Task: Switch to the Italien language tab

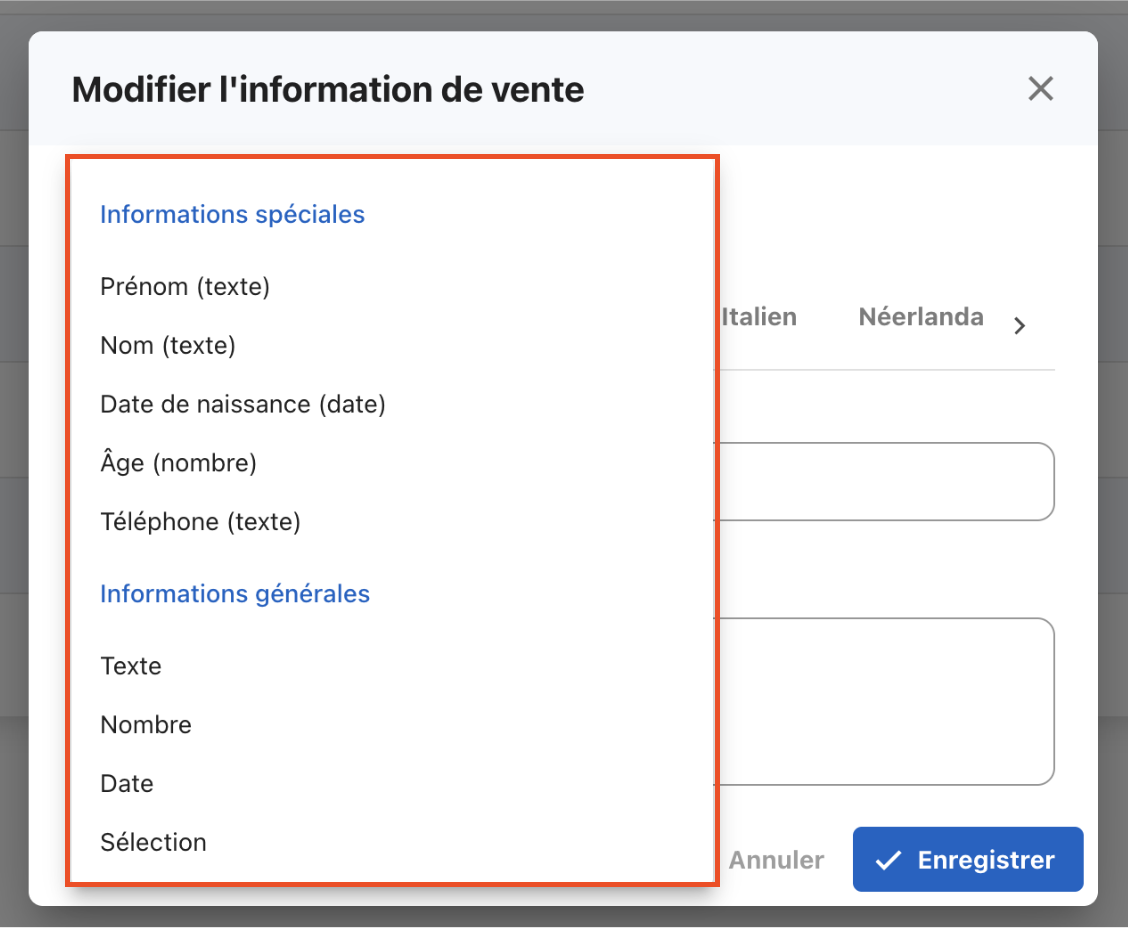Action: click(759, 318)
